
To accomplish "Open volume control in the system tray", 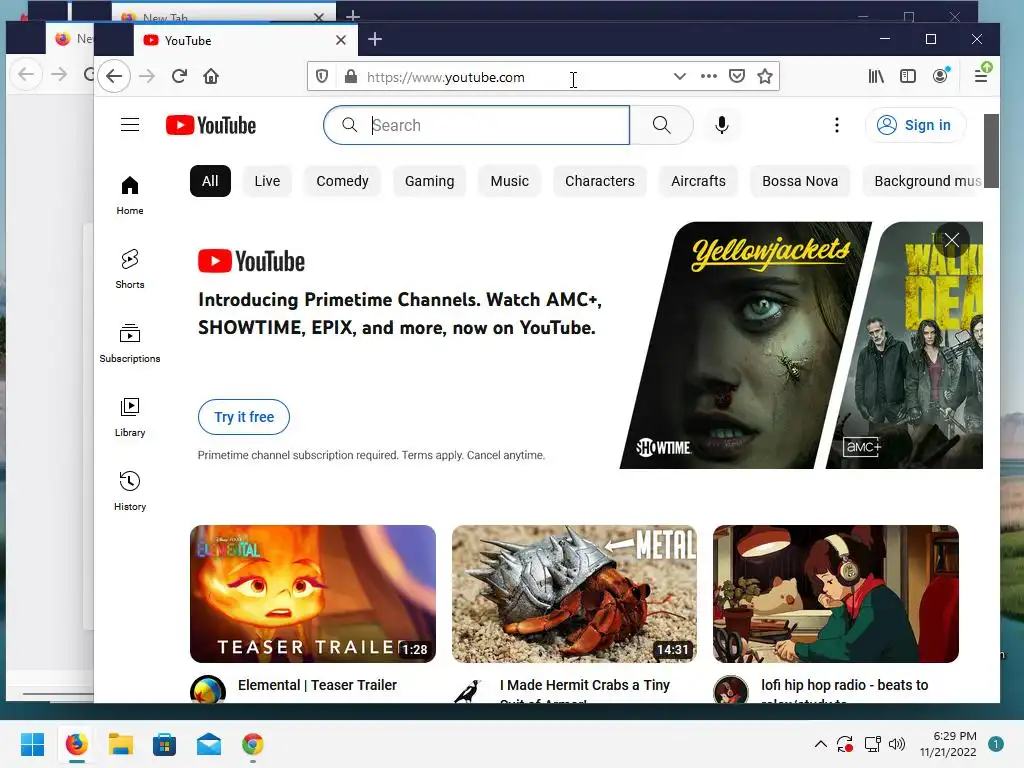I will pyautogui.click(x=897, y=744).
